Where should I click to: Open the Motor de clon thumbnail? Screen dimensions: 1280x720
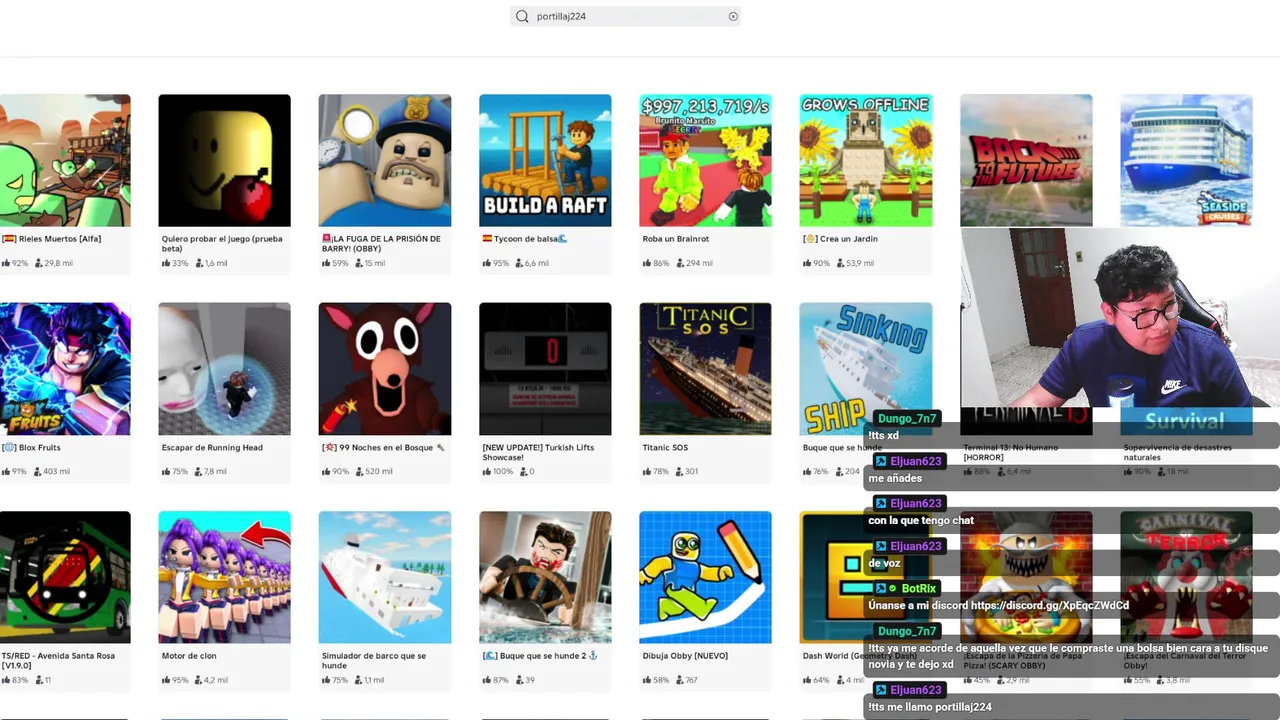click(224, 577)
